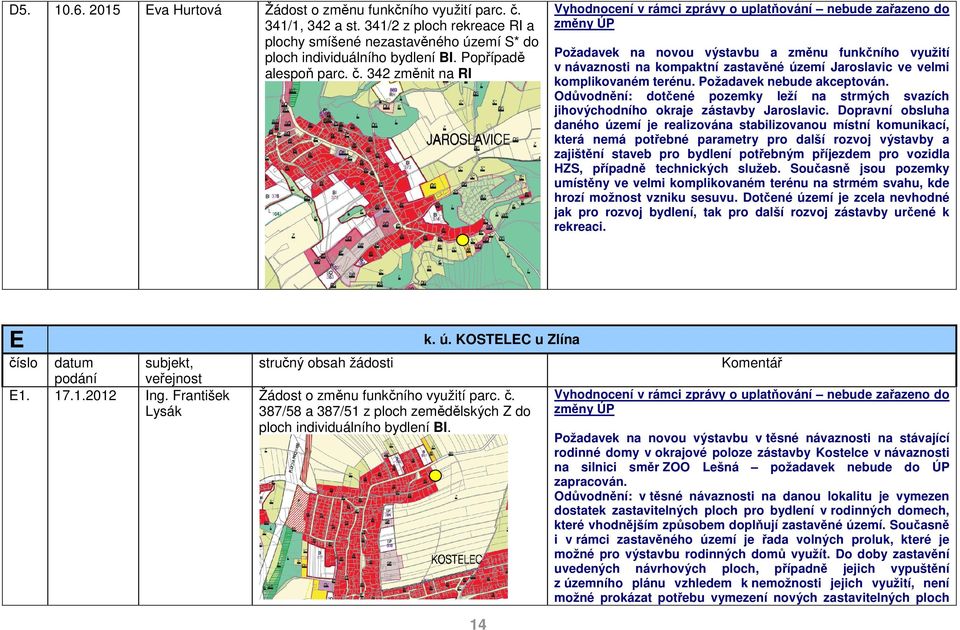Select the date '17.1.2012'

pyautogui.click(x=85, y=396)
